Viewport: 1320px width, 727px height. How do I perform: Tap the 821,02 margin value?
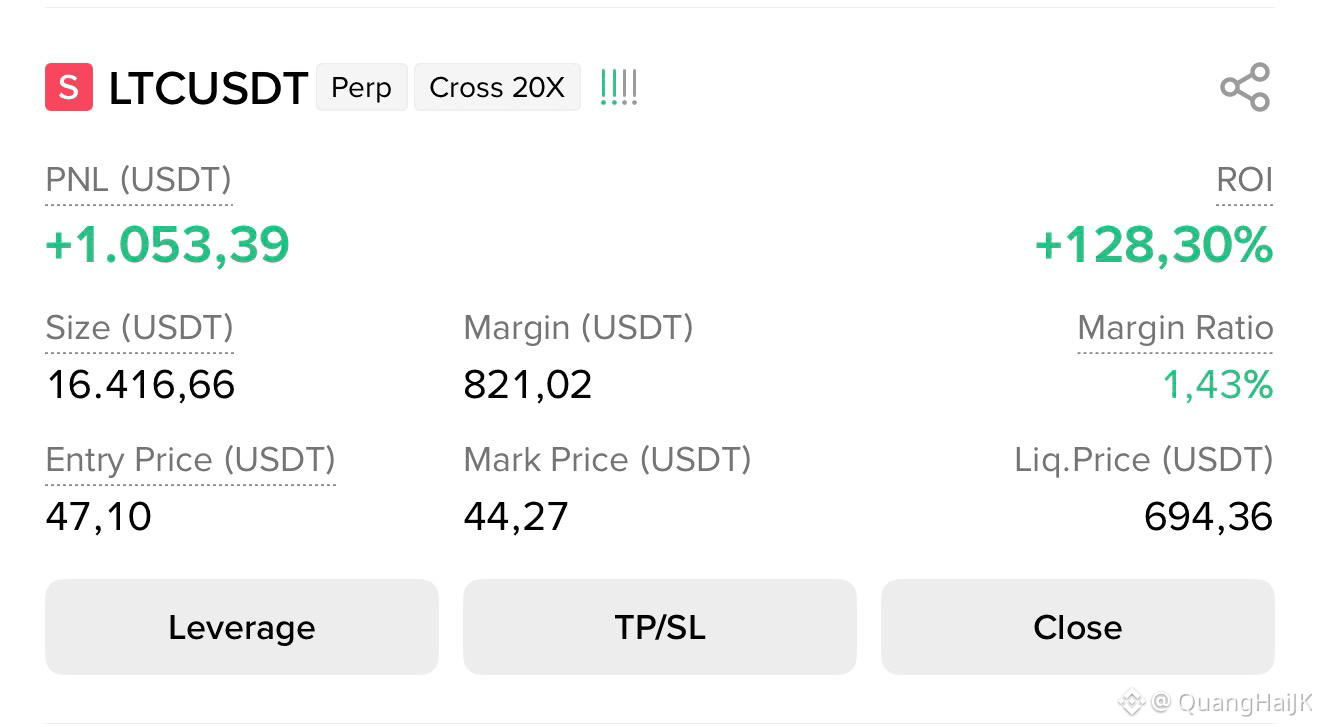pos(528,385)
